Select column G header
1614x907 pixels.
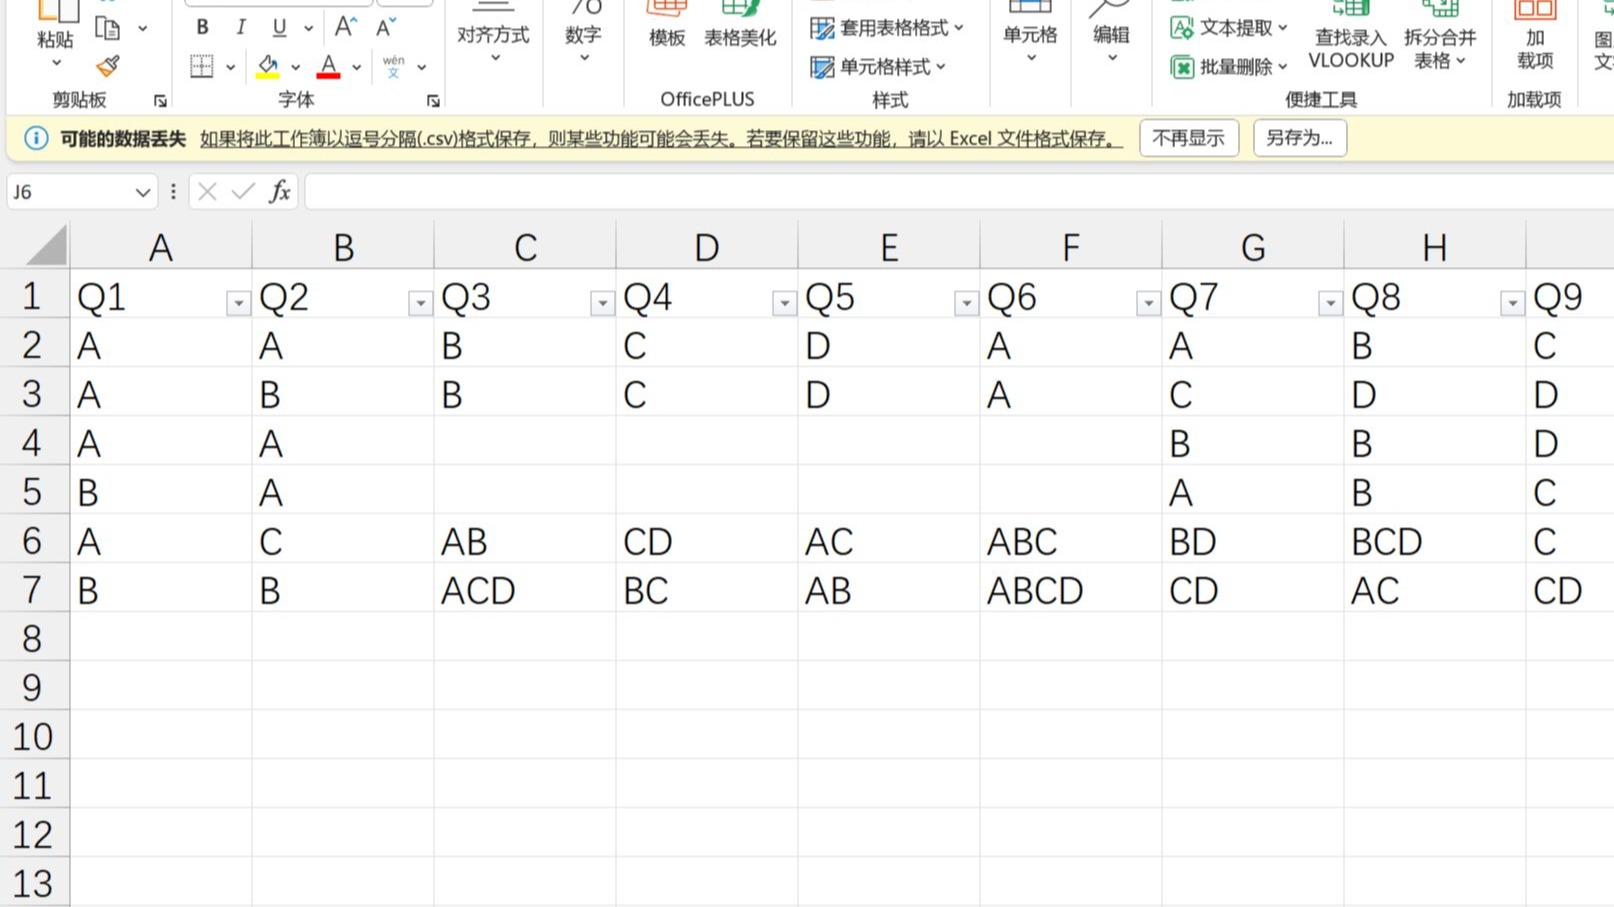1253,246
